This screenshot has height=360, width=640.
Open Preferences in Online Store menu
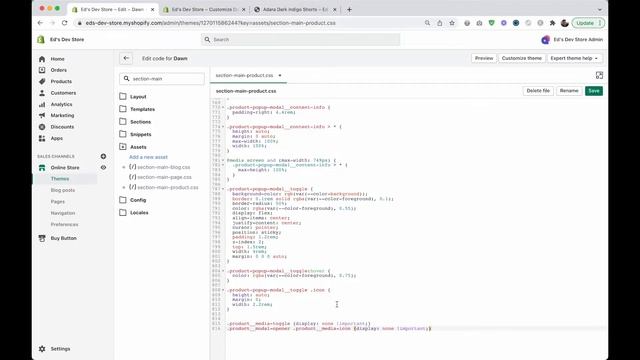click(x=64, y=224)
